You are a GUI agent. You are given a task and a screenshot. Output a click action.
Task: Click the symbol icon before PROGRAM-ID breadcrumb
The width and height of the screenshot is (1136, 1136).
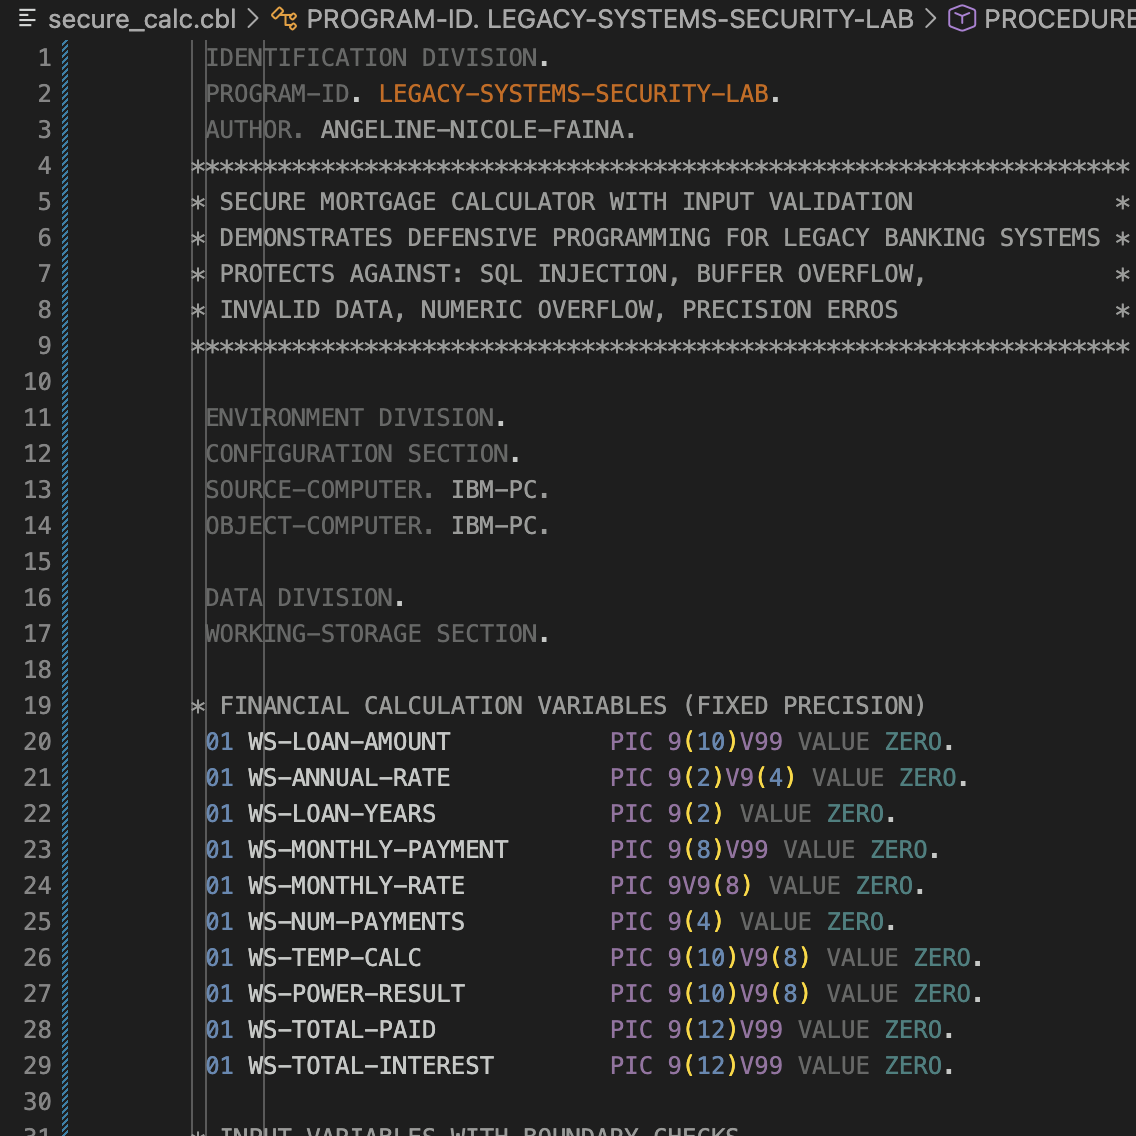click(285, 19)
